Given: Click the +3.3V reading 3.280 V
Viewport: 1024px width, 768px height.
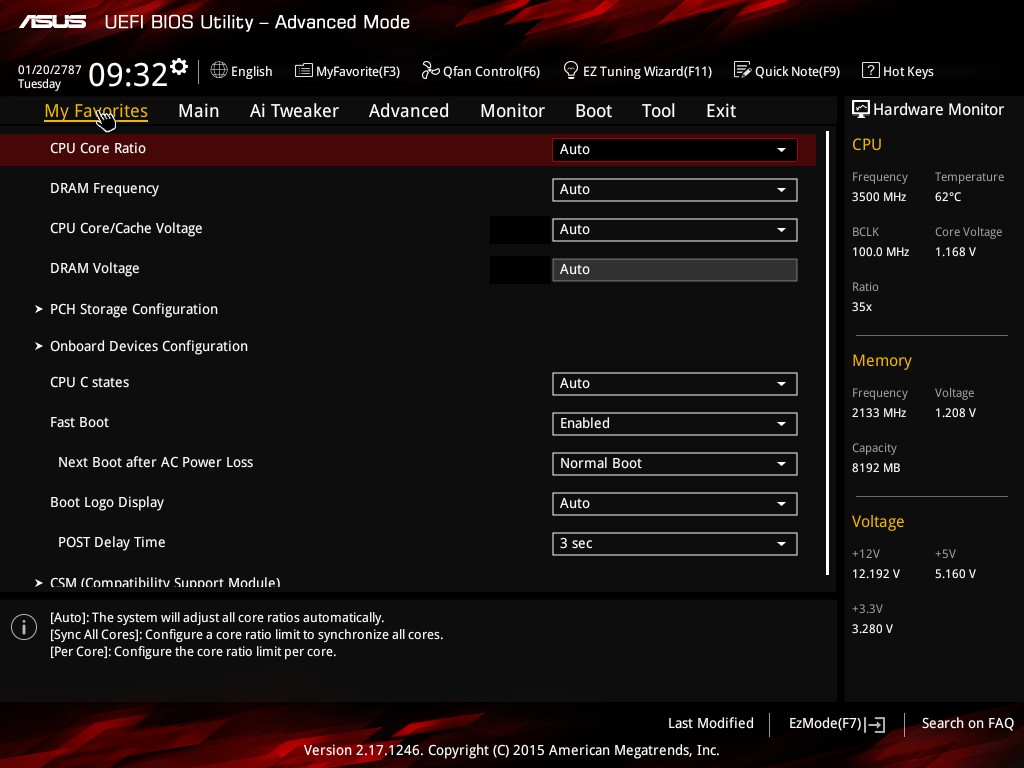Looking at the screenshot, I should 872,629.
